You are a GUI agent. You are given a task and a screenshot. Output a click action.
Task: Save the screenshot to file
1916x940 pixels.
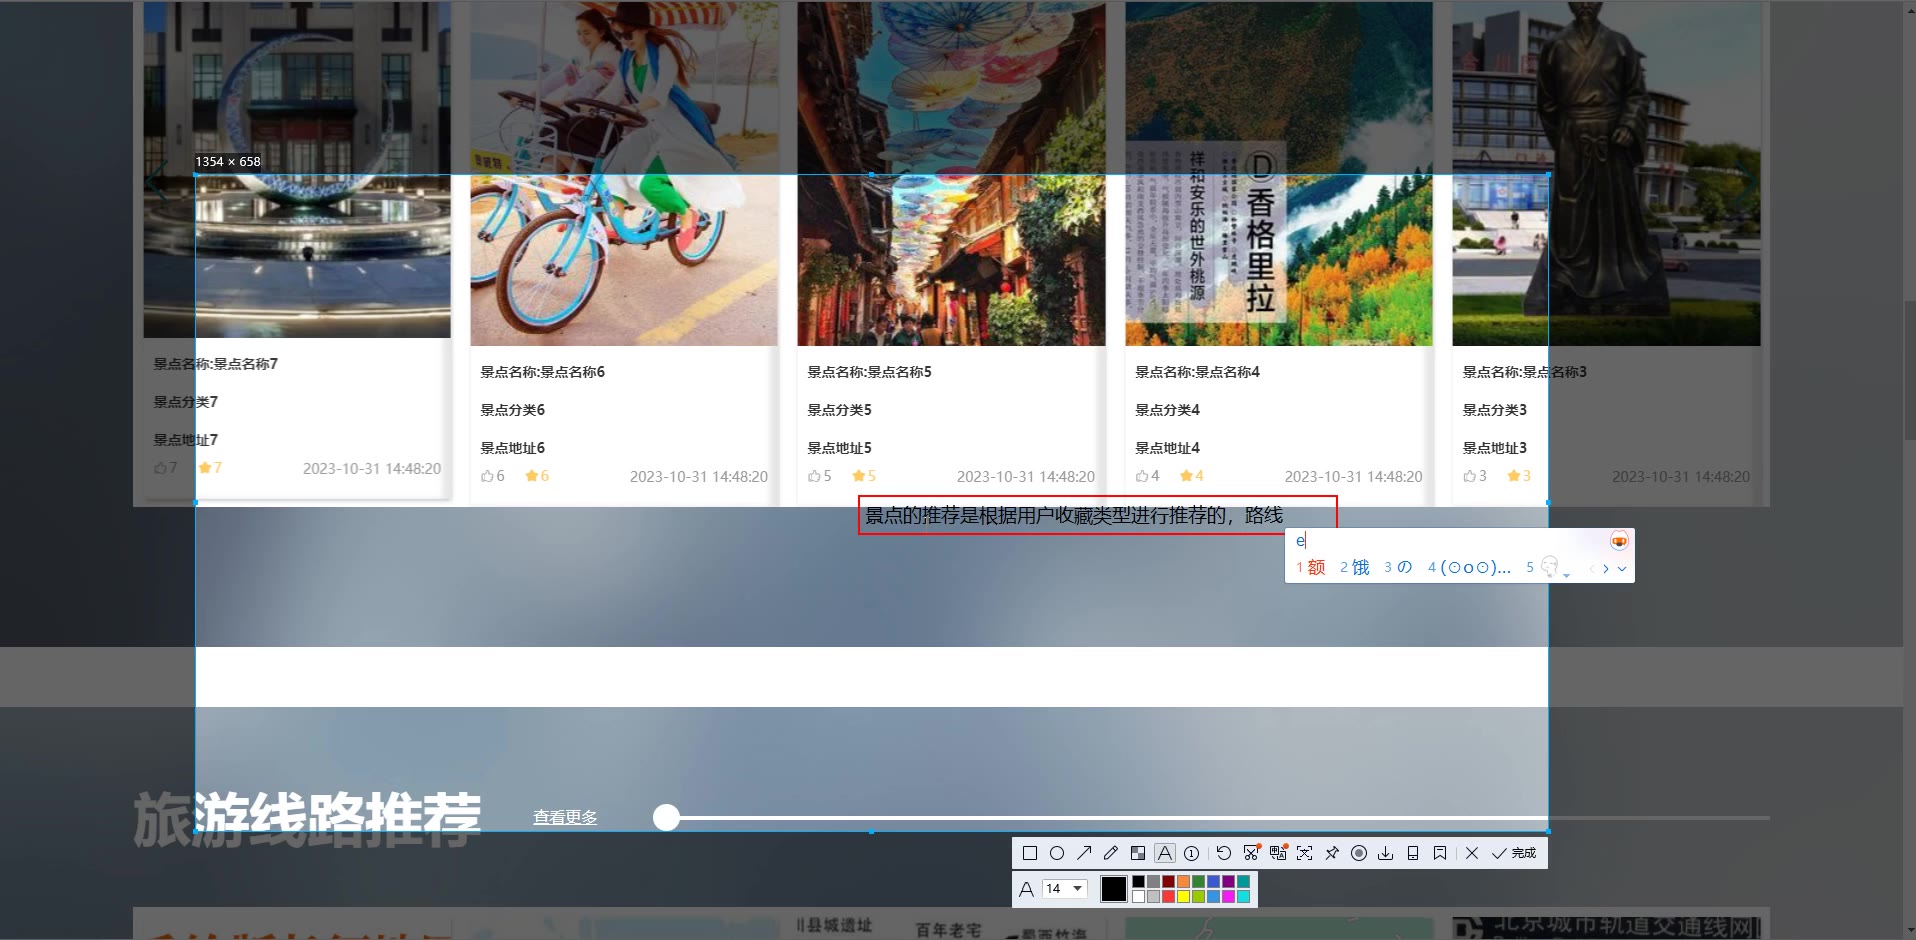point(1386,853)
